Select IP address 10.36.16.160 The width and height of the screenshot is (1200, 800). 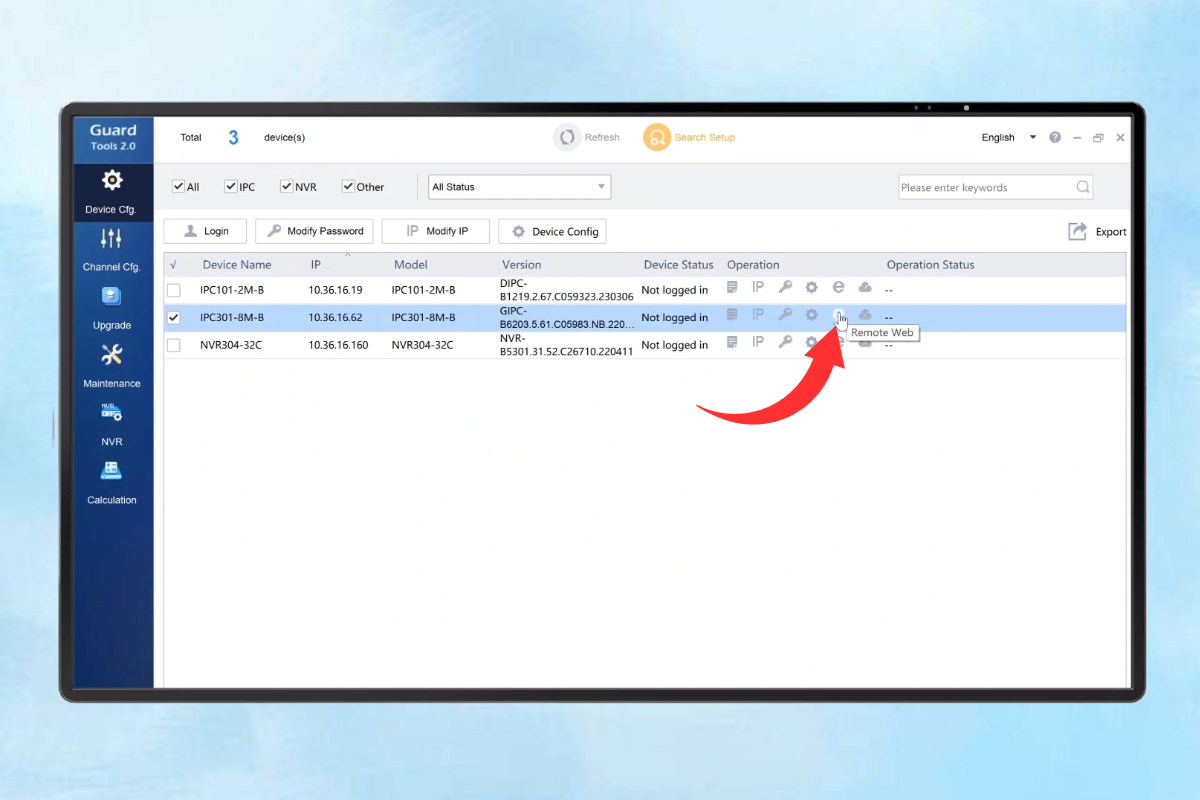338,345
